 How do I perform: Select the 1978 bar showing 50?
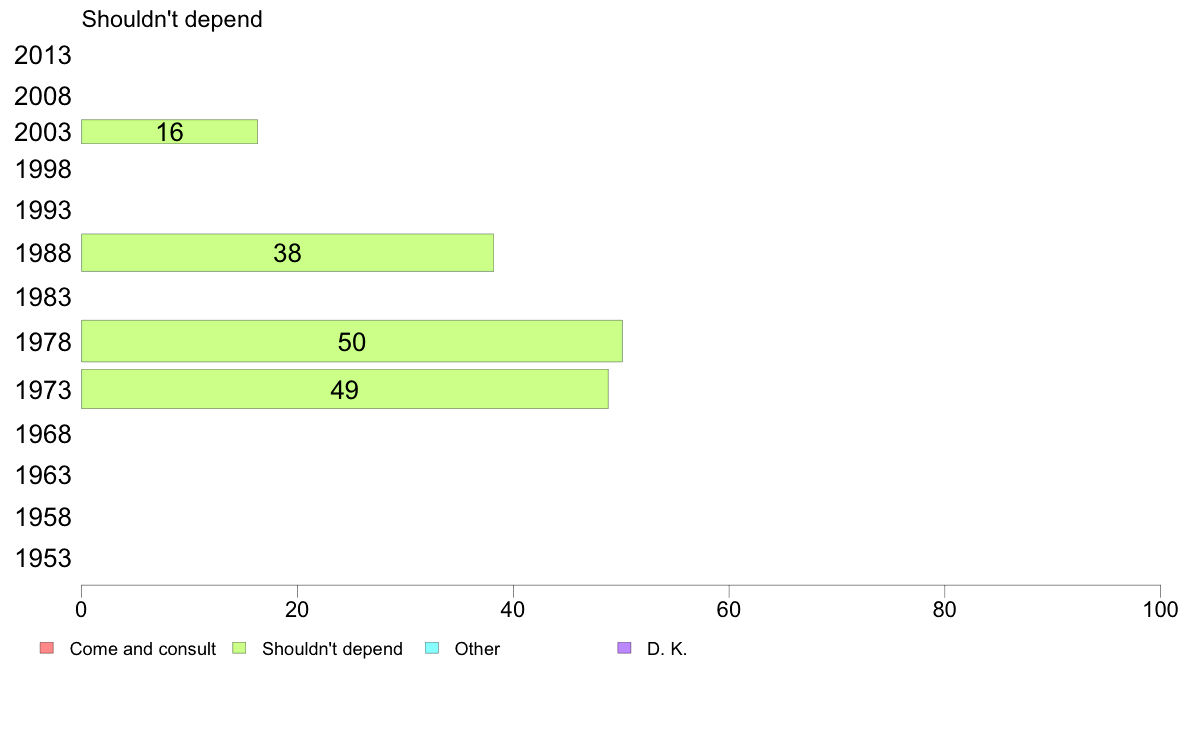click(x=352, y=341)
